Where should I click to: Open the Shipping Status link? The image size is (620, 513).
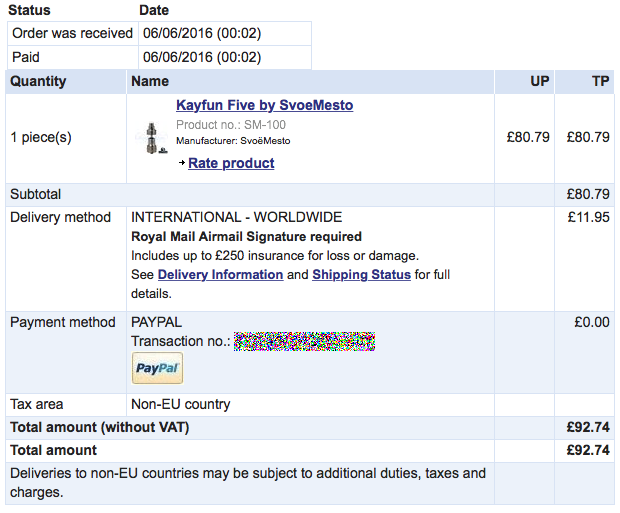361,274
